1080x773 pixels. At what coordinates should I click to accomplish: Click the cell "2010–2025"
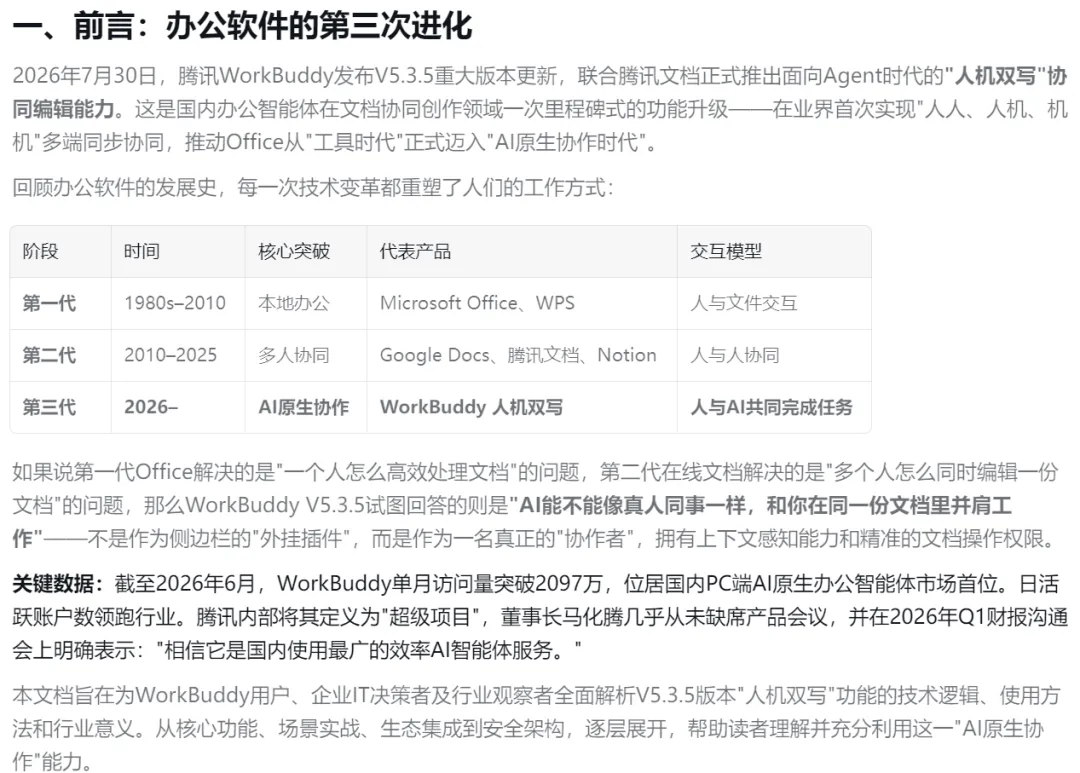(170, 355)
